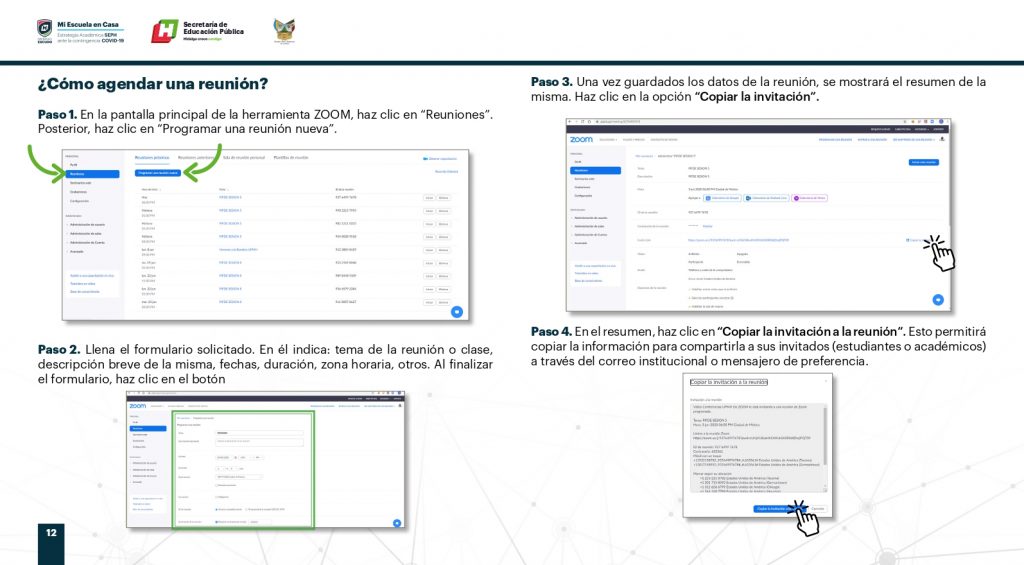Click the description text box in Paso 2 form

tap(259, 443)
